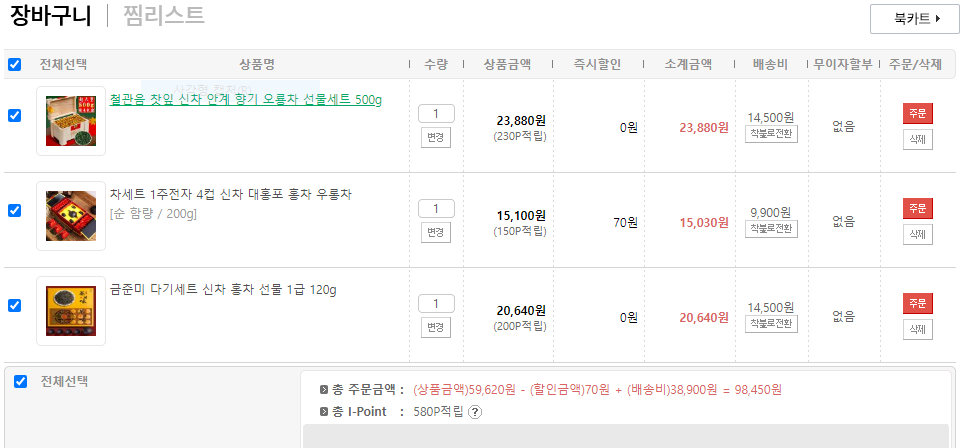Click 착불로전환 for the 금준미 tea shipping
Image resolution: width=962 pixels, height=448 pixels.
click(x=771, y=324)
